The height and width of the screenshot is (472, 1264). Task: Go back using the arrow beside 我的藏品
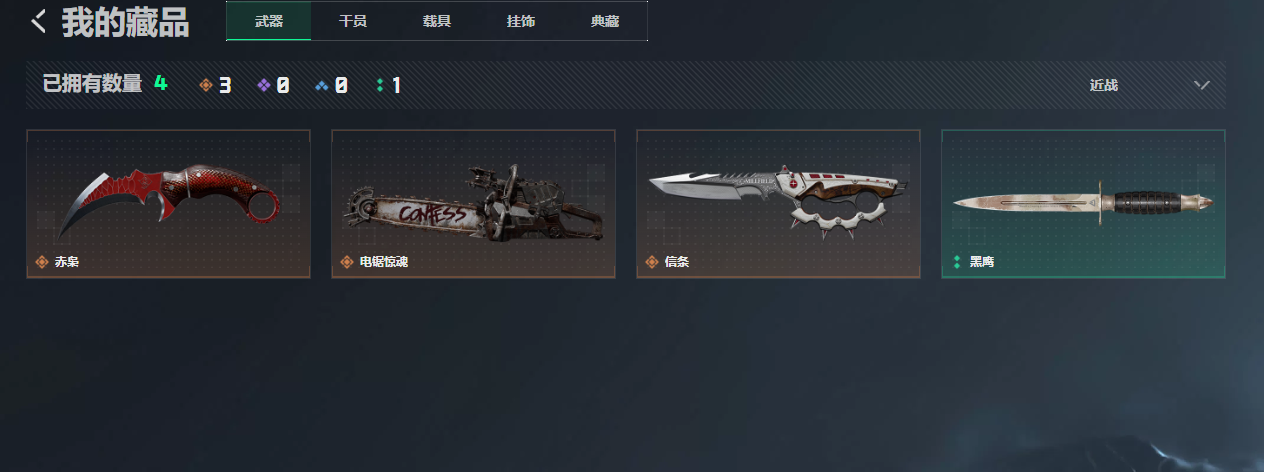pyautogui.click(x=39, y=21)
